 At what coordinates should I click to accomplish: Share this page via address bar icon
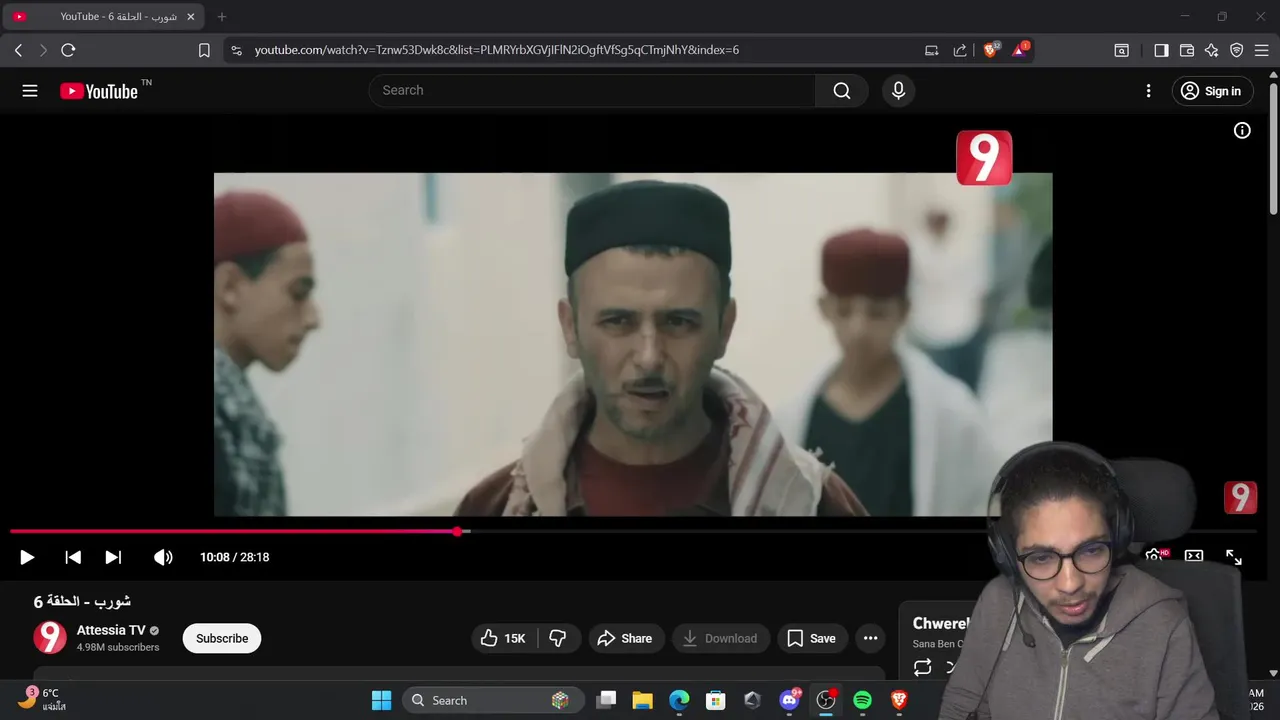point(960,50)
